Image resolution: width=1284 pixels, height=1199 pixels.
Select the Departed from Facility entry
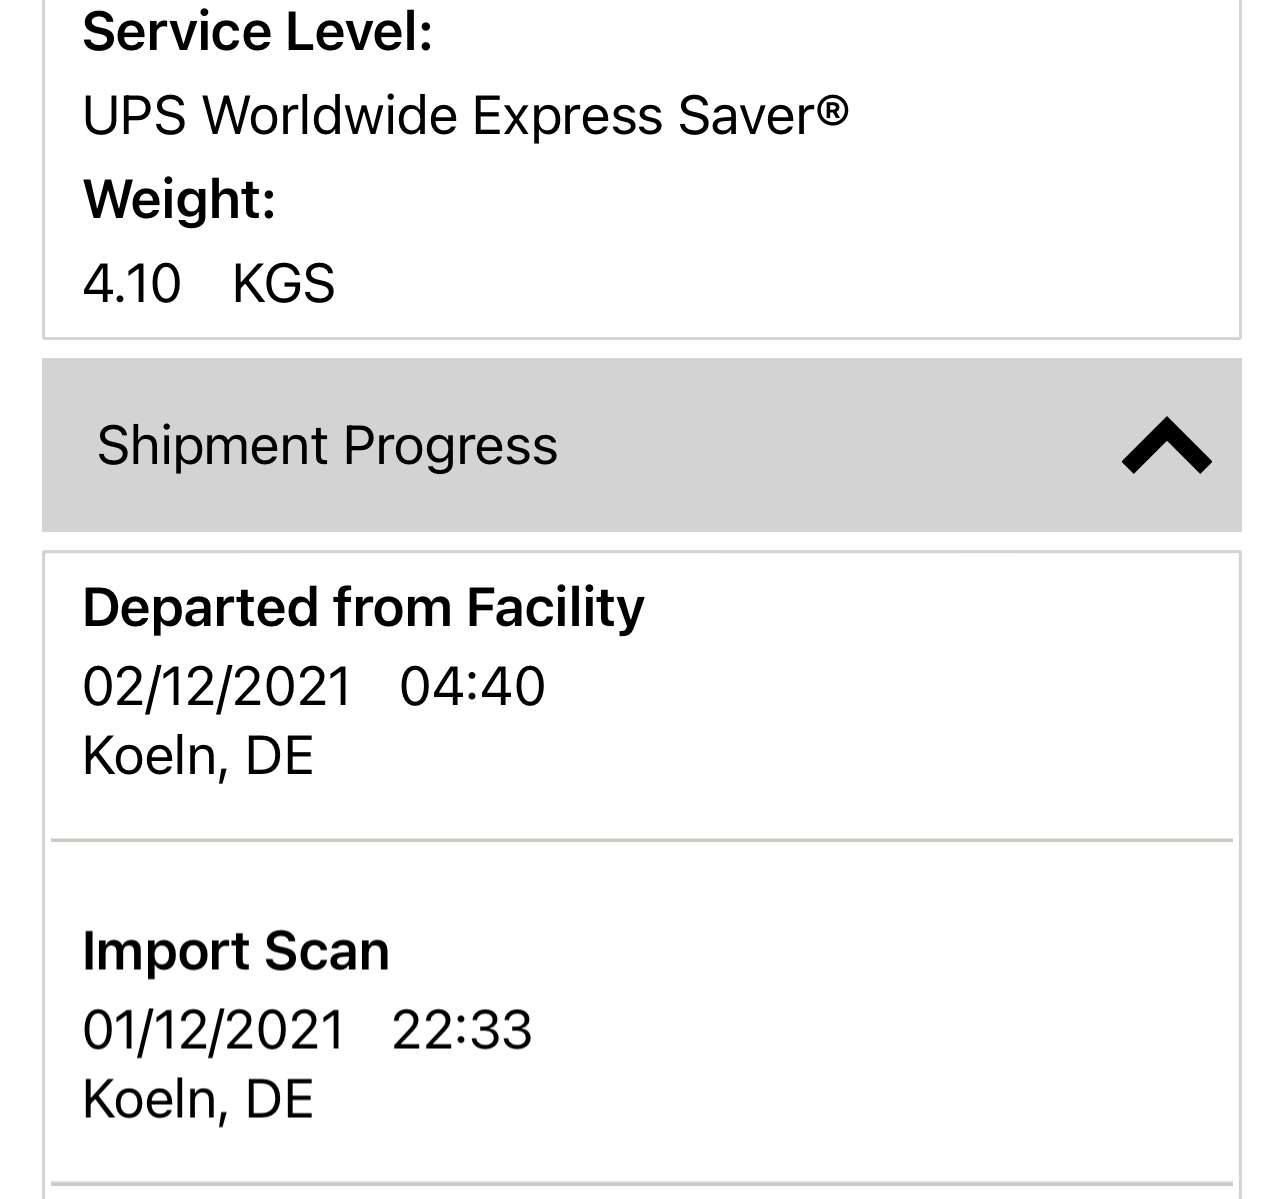click(x=363, y=607)
